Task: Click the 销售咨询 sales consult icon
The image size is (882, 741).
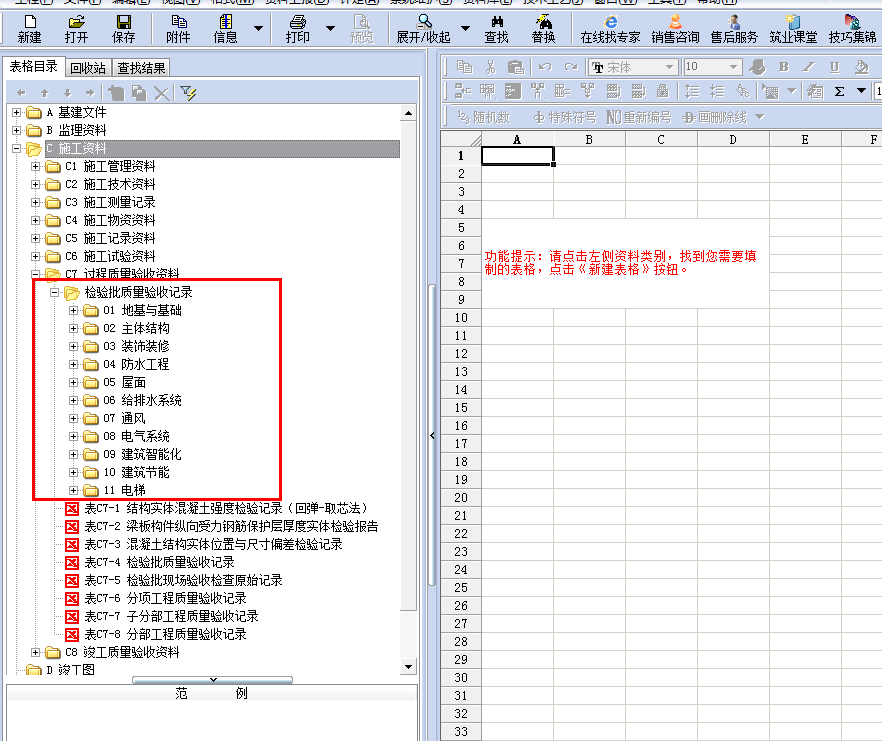Action: point(675,28)
